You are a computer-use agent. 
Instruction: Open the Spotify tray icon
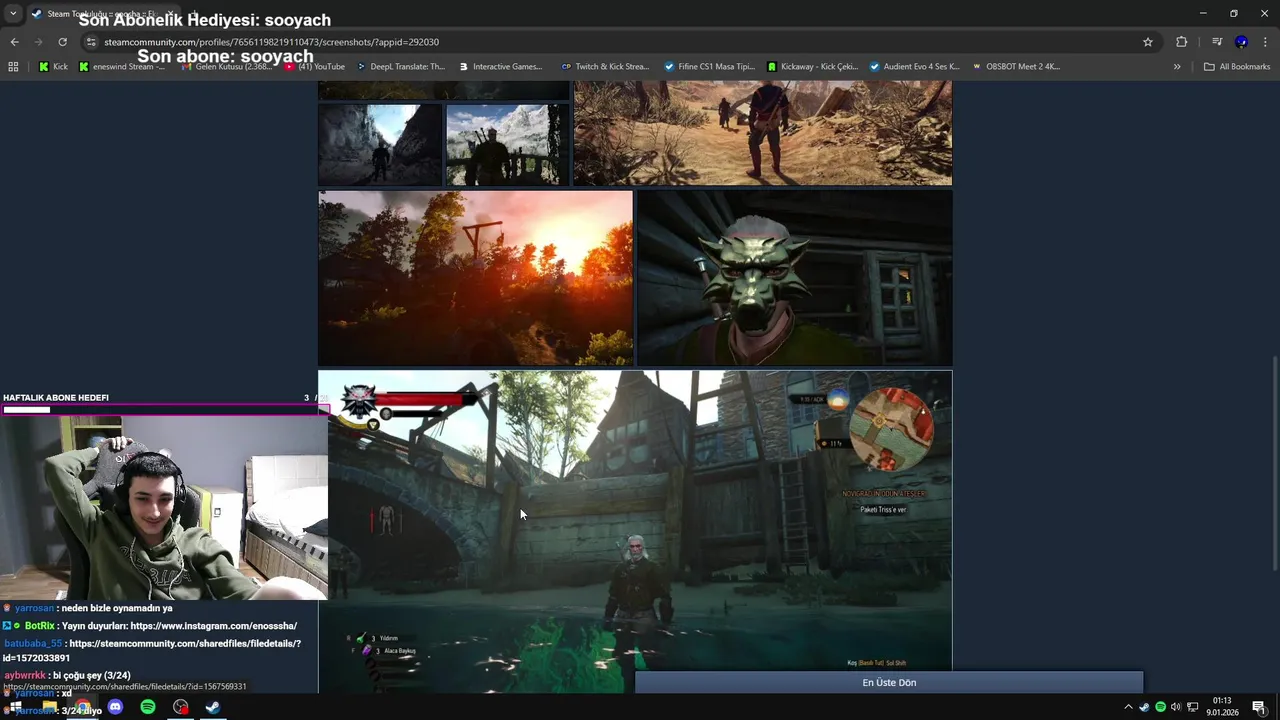(x=1160, y=707)
